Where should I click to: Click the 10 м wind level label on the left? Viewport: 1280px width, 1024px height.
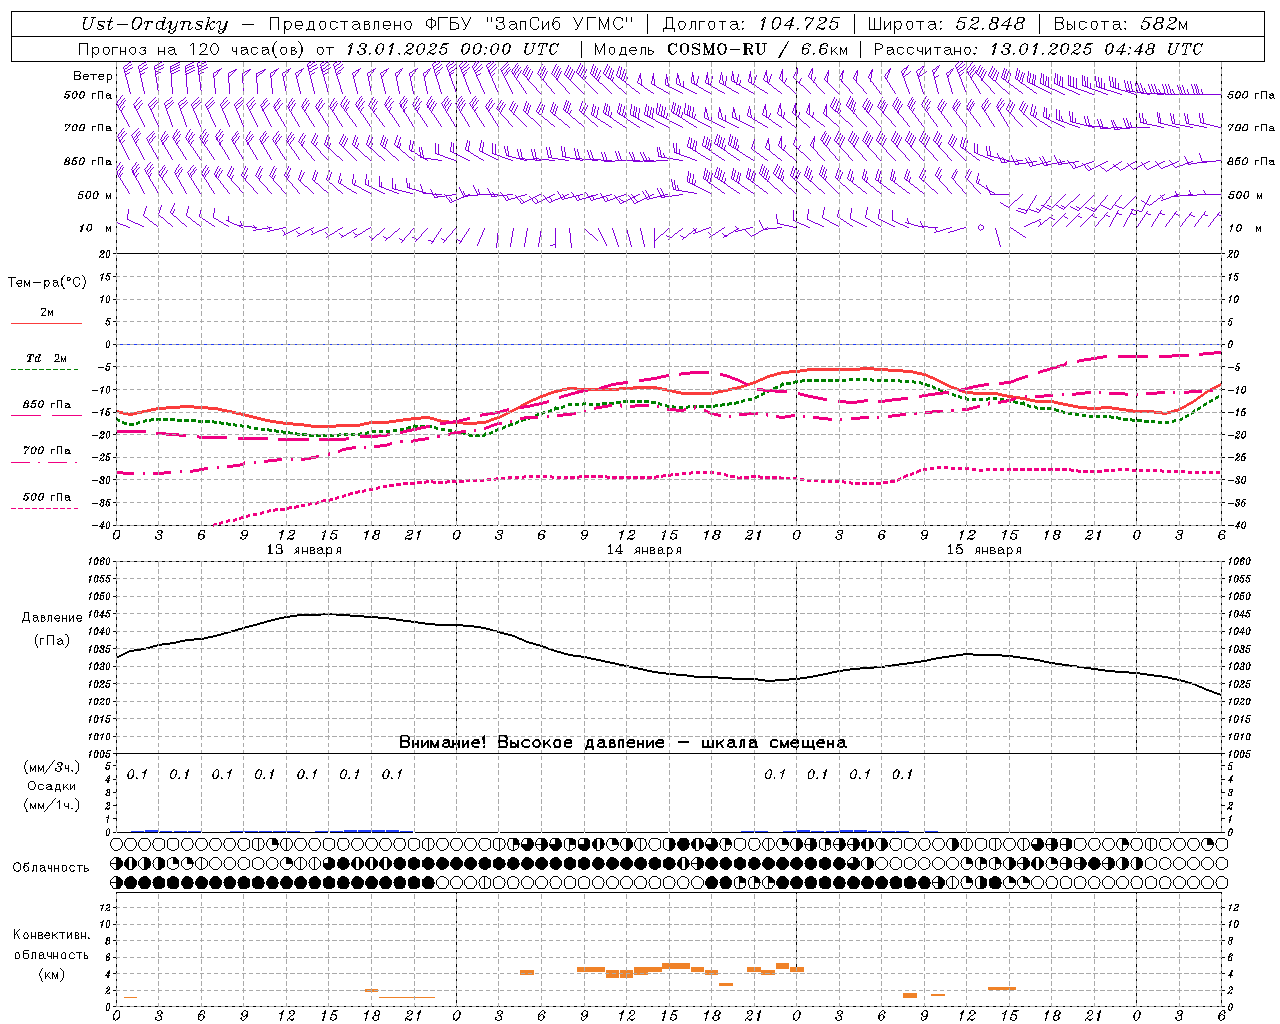(x=95, y=228)
